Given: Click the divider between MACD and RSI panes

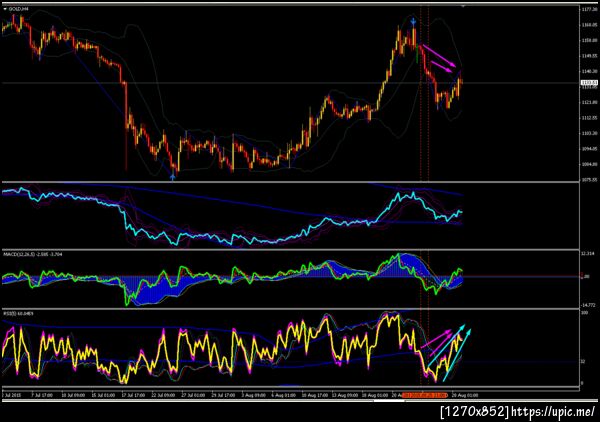Looking at the screenshot, I should point(291,309).
